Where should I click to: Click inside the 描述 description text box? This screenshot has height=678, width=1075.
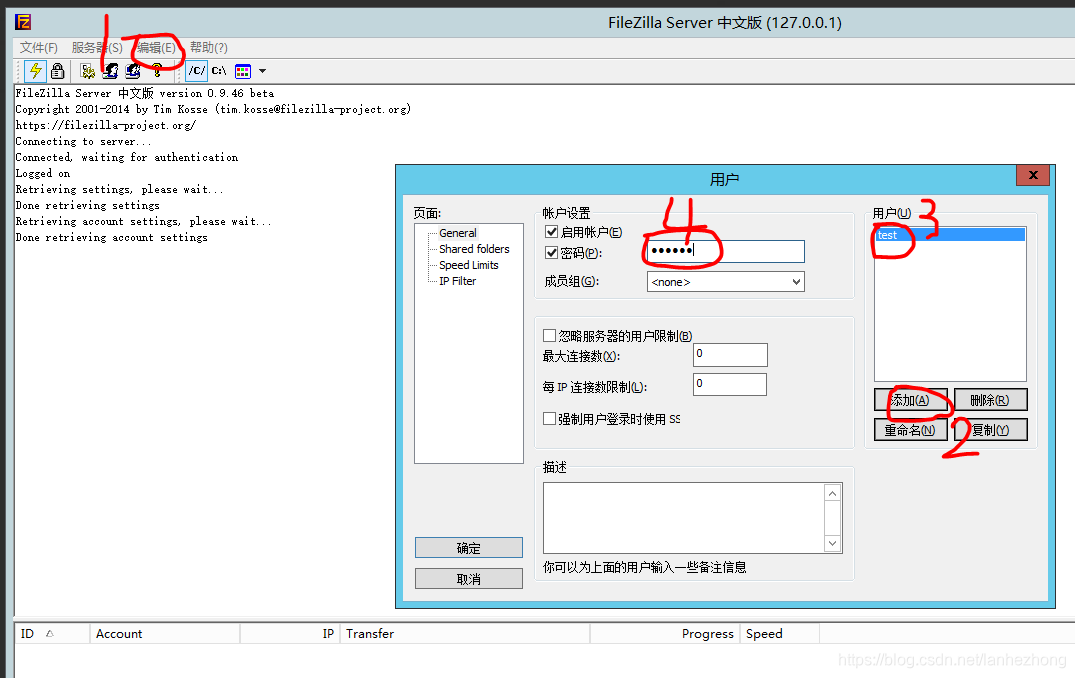click(x=684, y=518)
